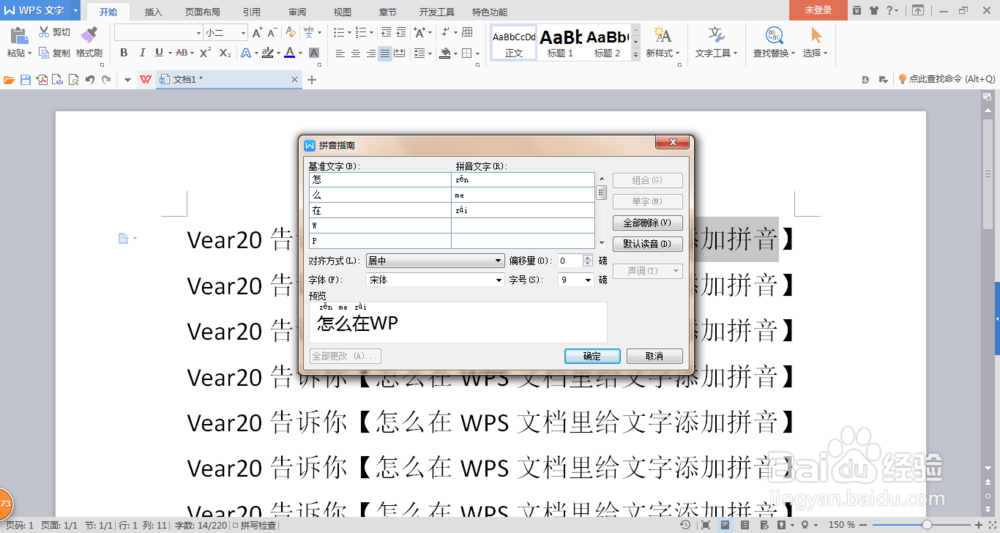The width and height of the screenshot is (1000, 533).
Task: Open the 选择 select dropdown
Action: tap(814, 54)
